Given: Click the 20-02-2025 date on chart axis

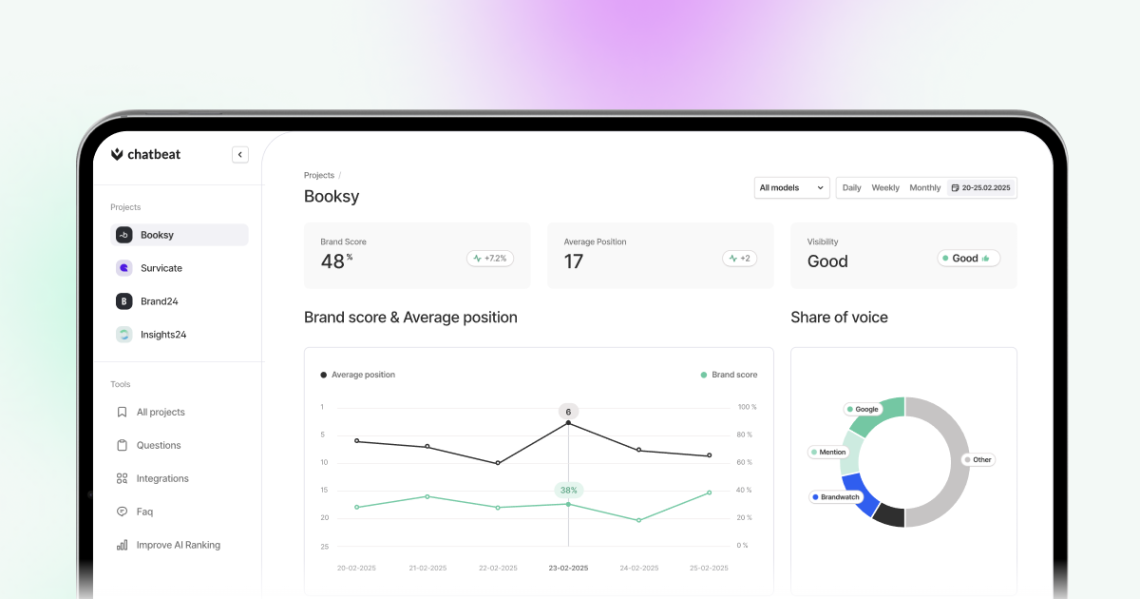Looking at the screenshot, I should point(356,568).
